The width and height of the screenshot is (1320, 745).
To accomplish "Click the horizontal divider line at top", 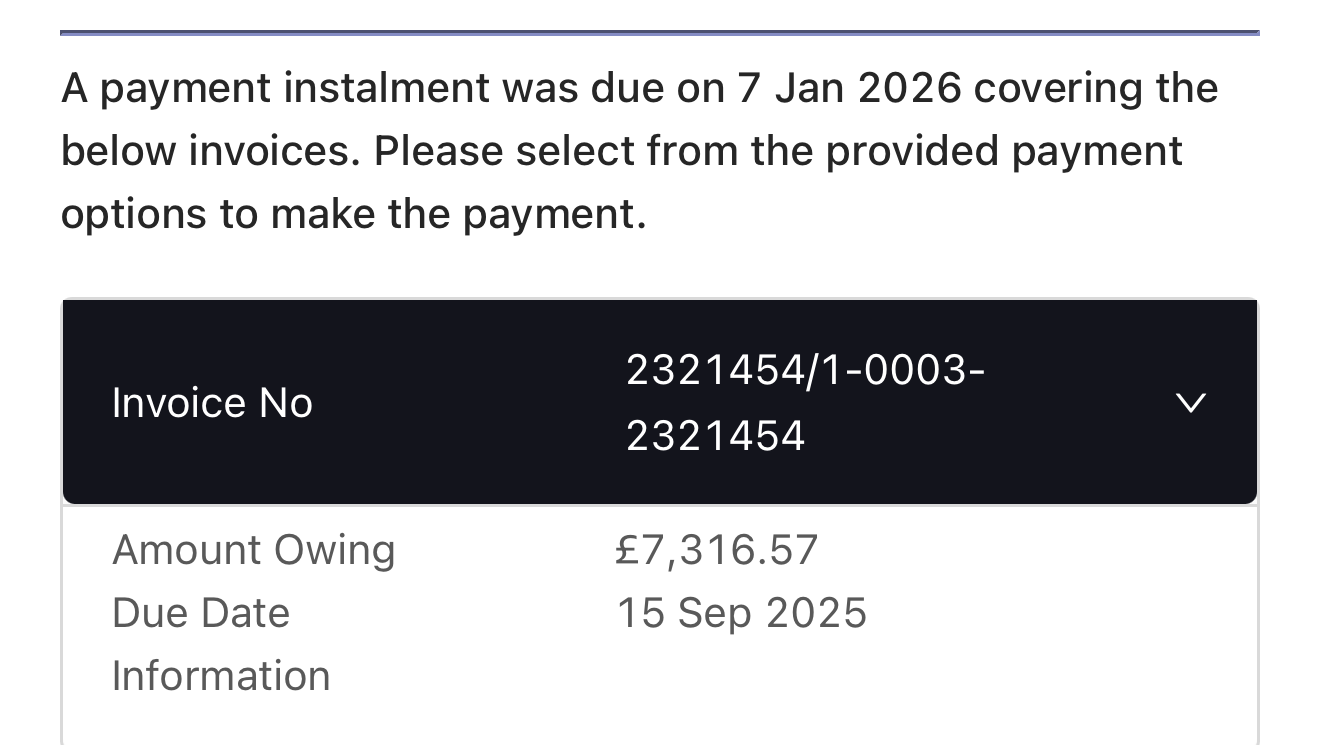I will pos(659,33).
